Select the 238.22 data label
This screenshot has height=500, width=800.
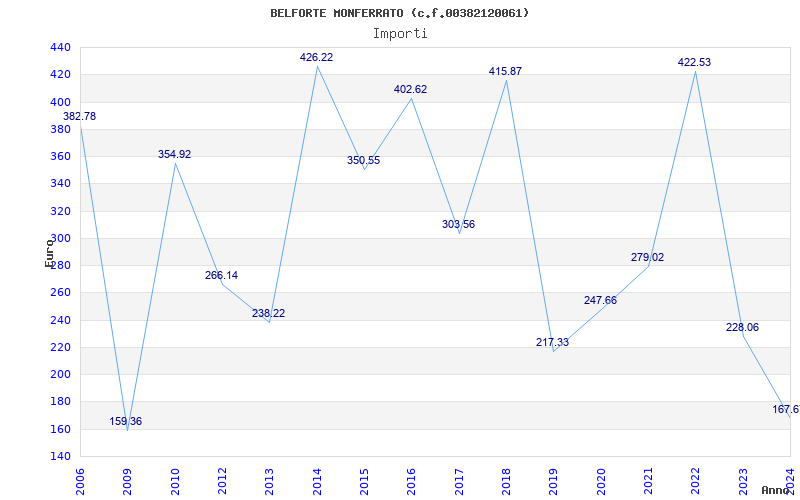[268, 313]
